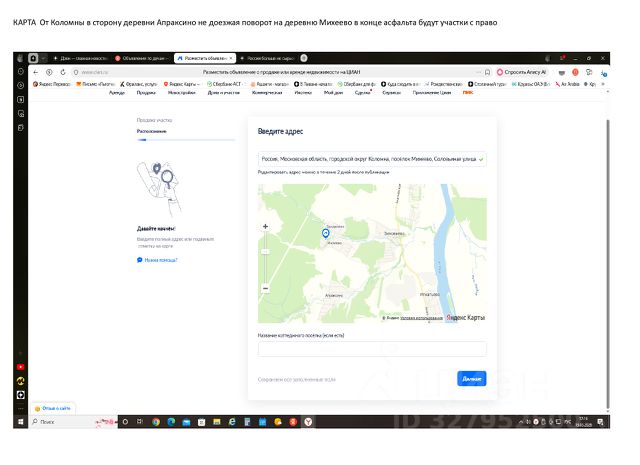
Task: Click the address input field
Action: pos(372,159)
